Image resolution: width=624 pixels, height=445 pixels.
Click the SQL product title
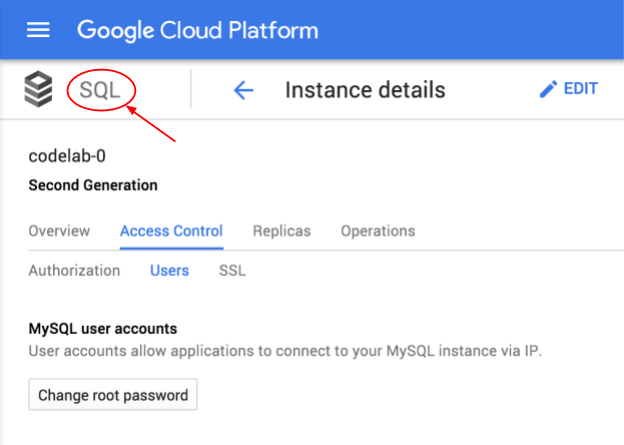coord(99,90)
